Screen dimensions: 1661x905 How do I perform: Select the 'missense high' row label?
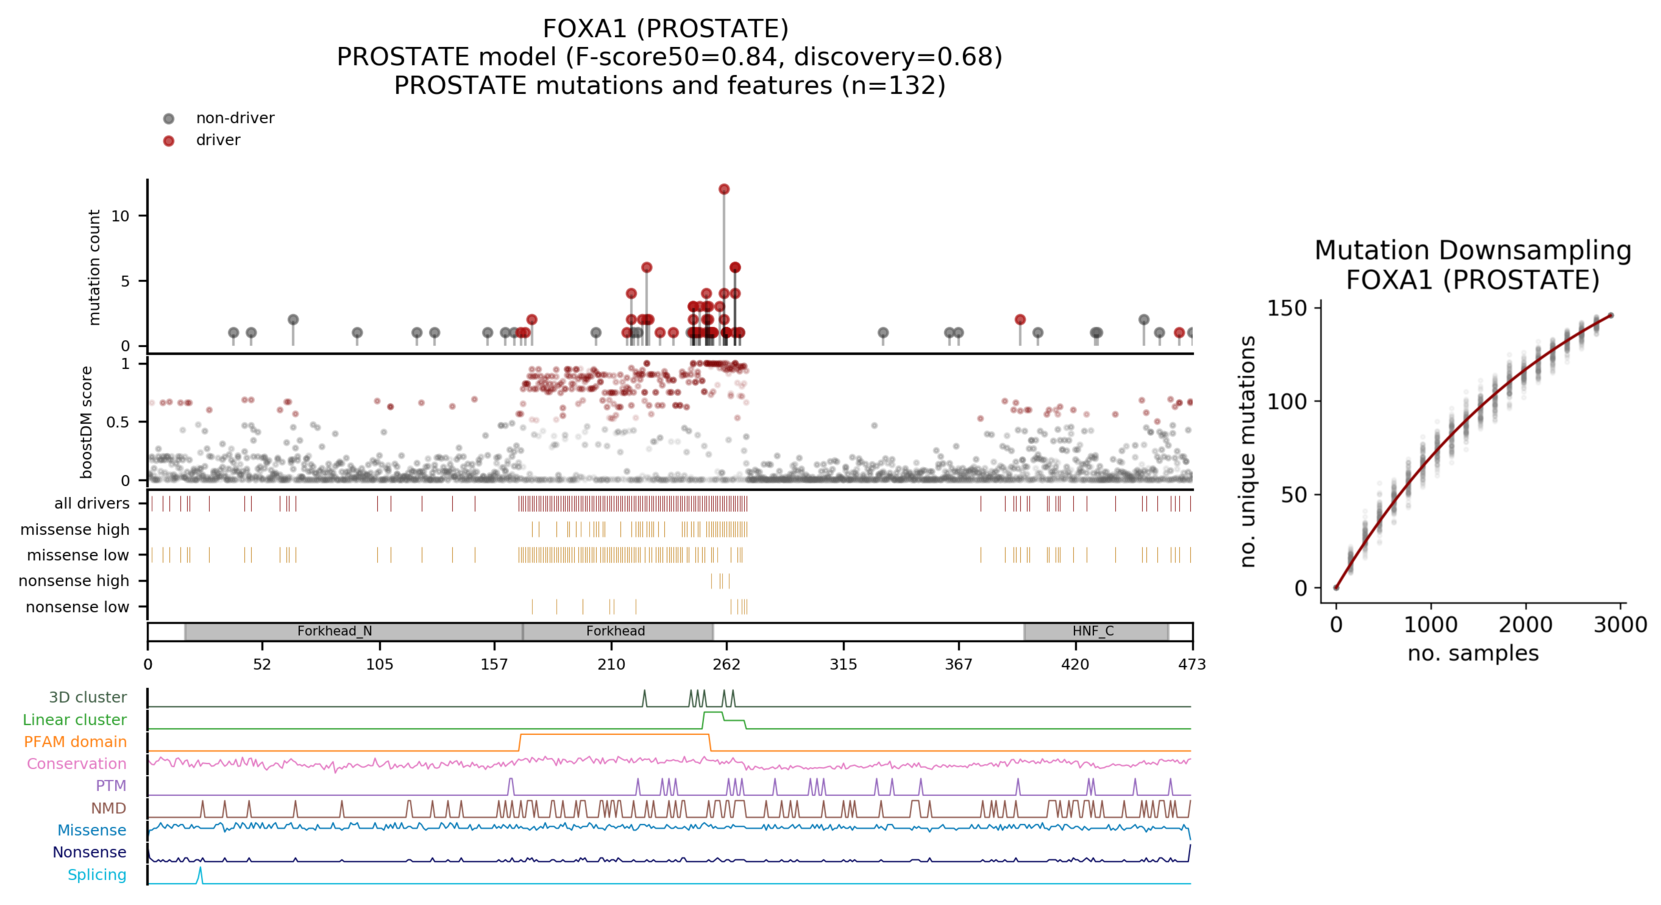[x=75, y=530]
